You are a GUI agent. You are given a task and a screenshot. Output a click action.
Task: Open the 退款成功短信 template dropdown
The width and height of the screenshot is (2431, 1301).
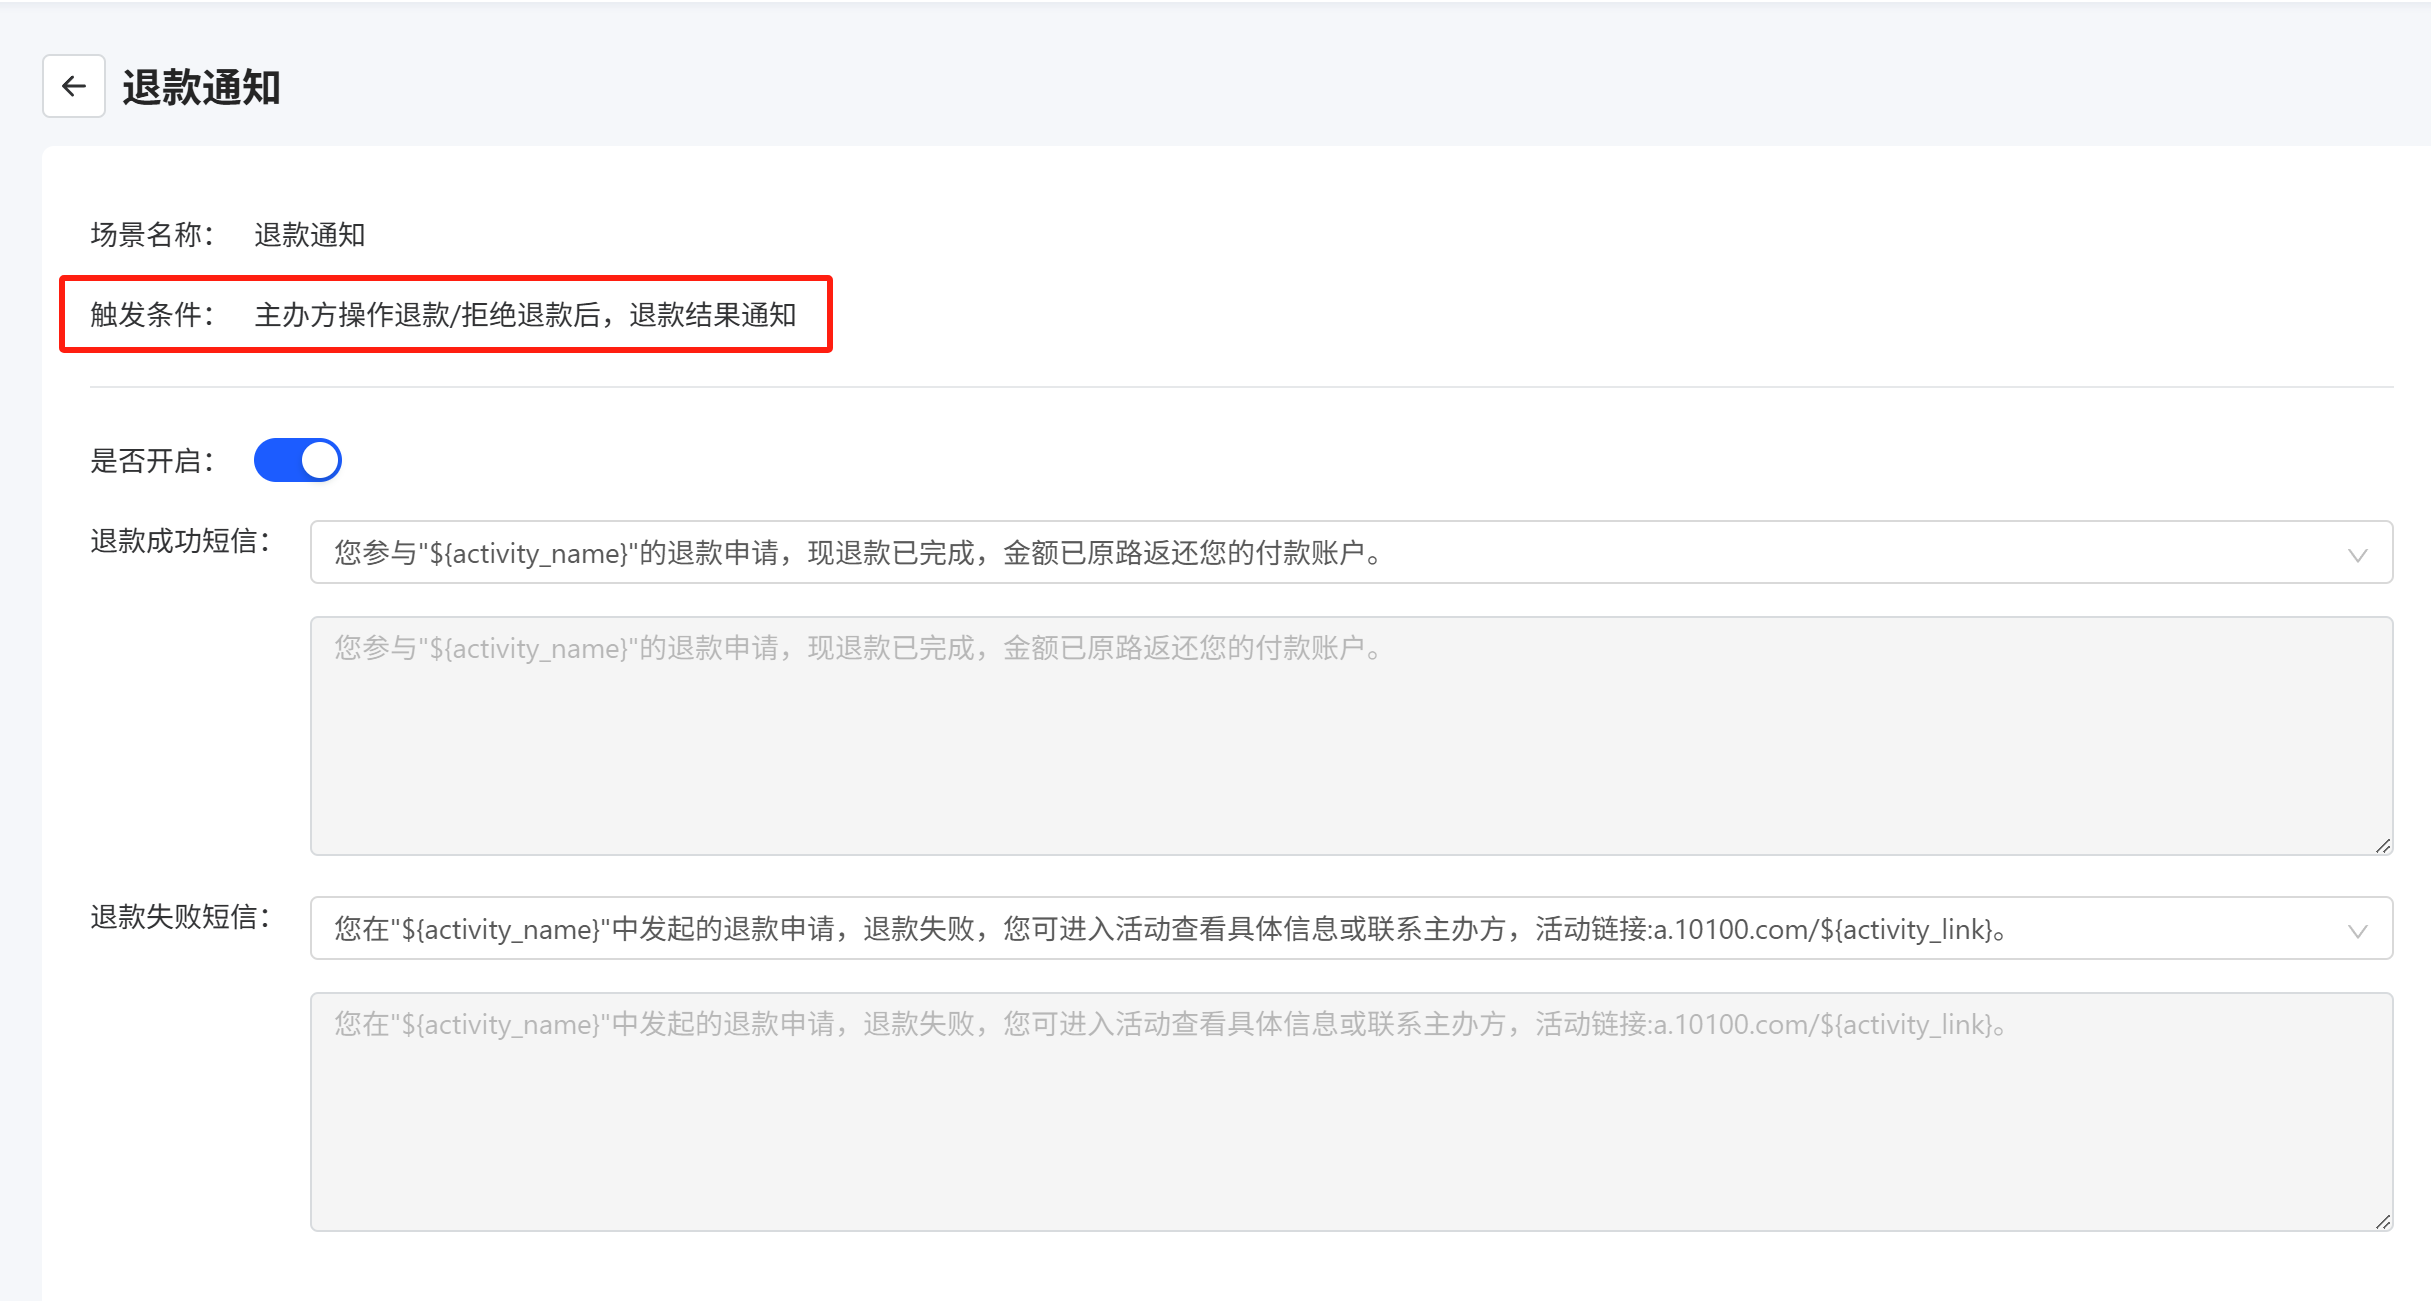click(x=1350, y=552)
